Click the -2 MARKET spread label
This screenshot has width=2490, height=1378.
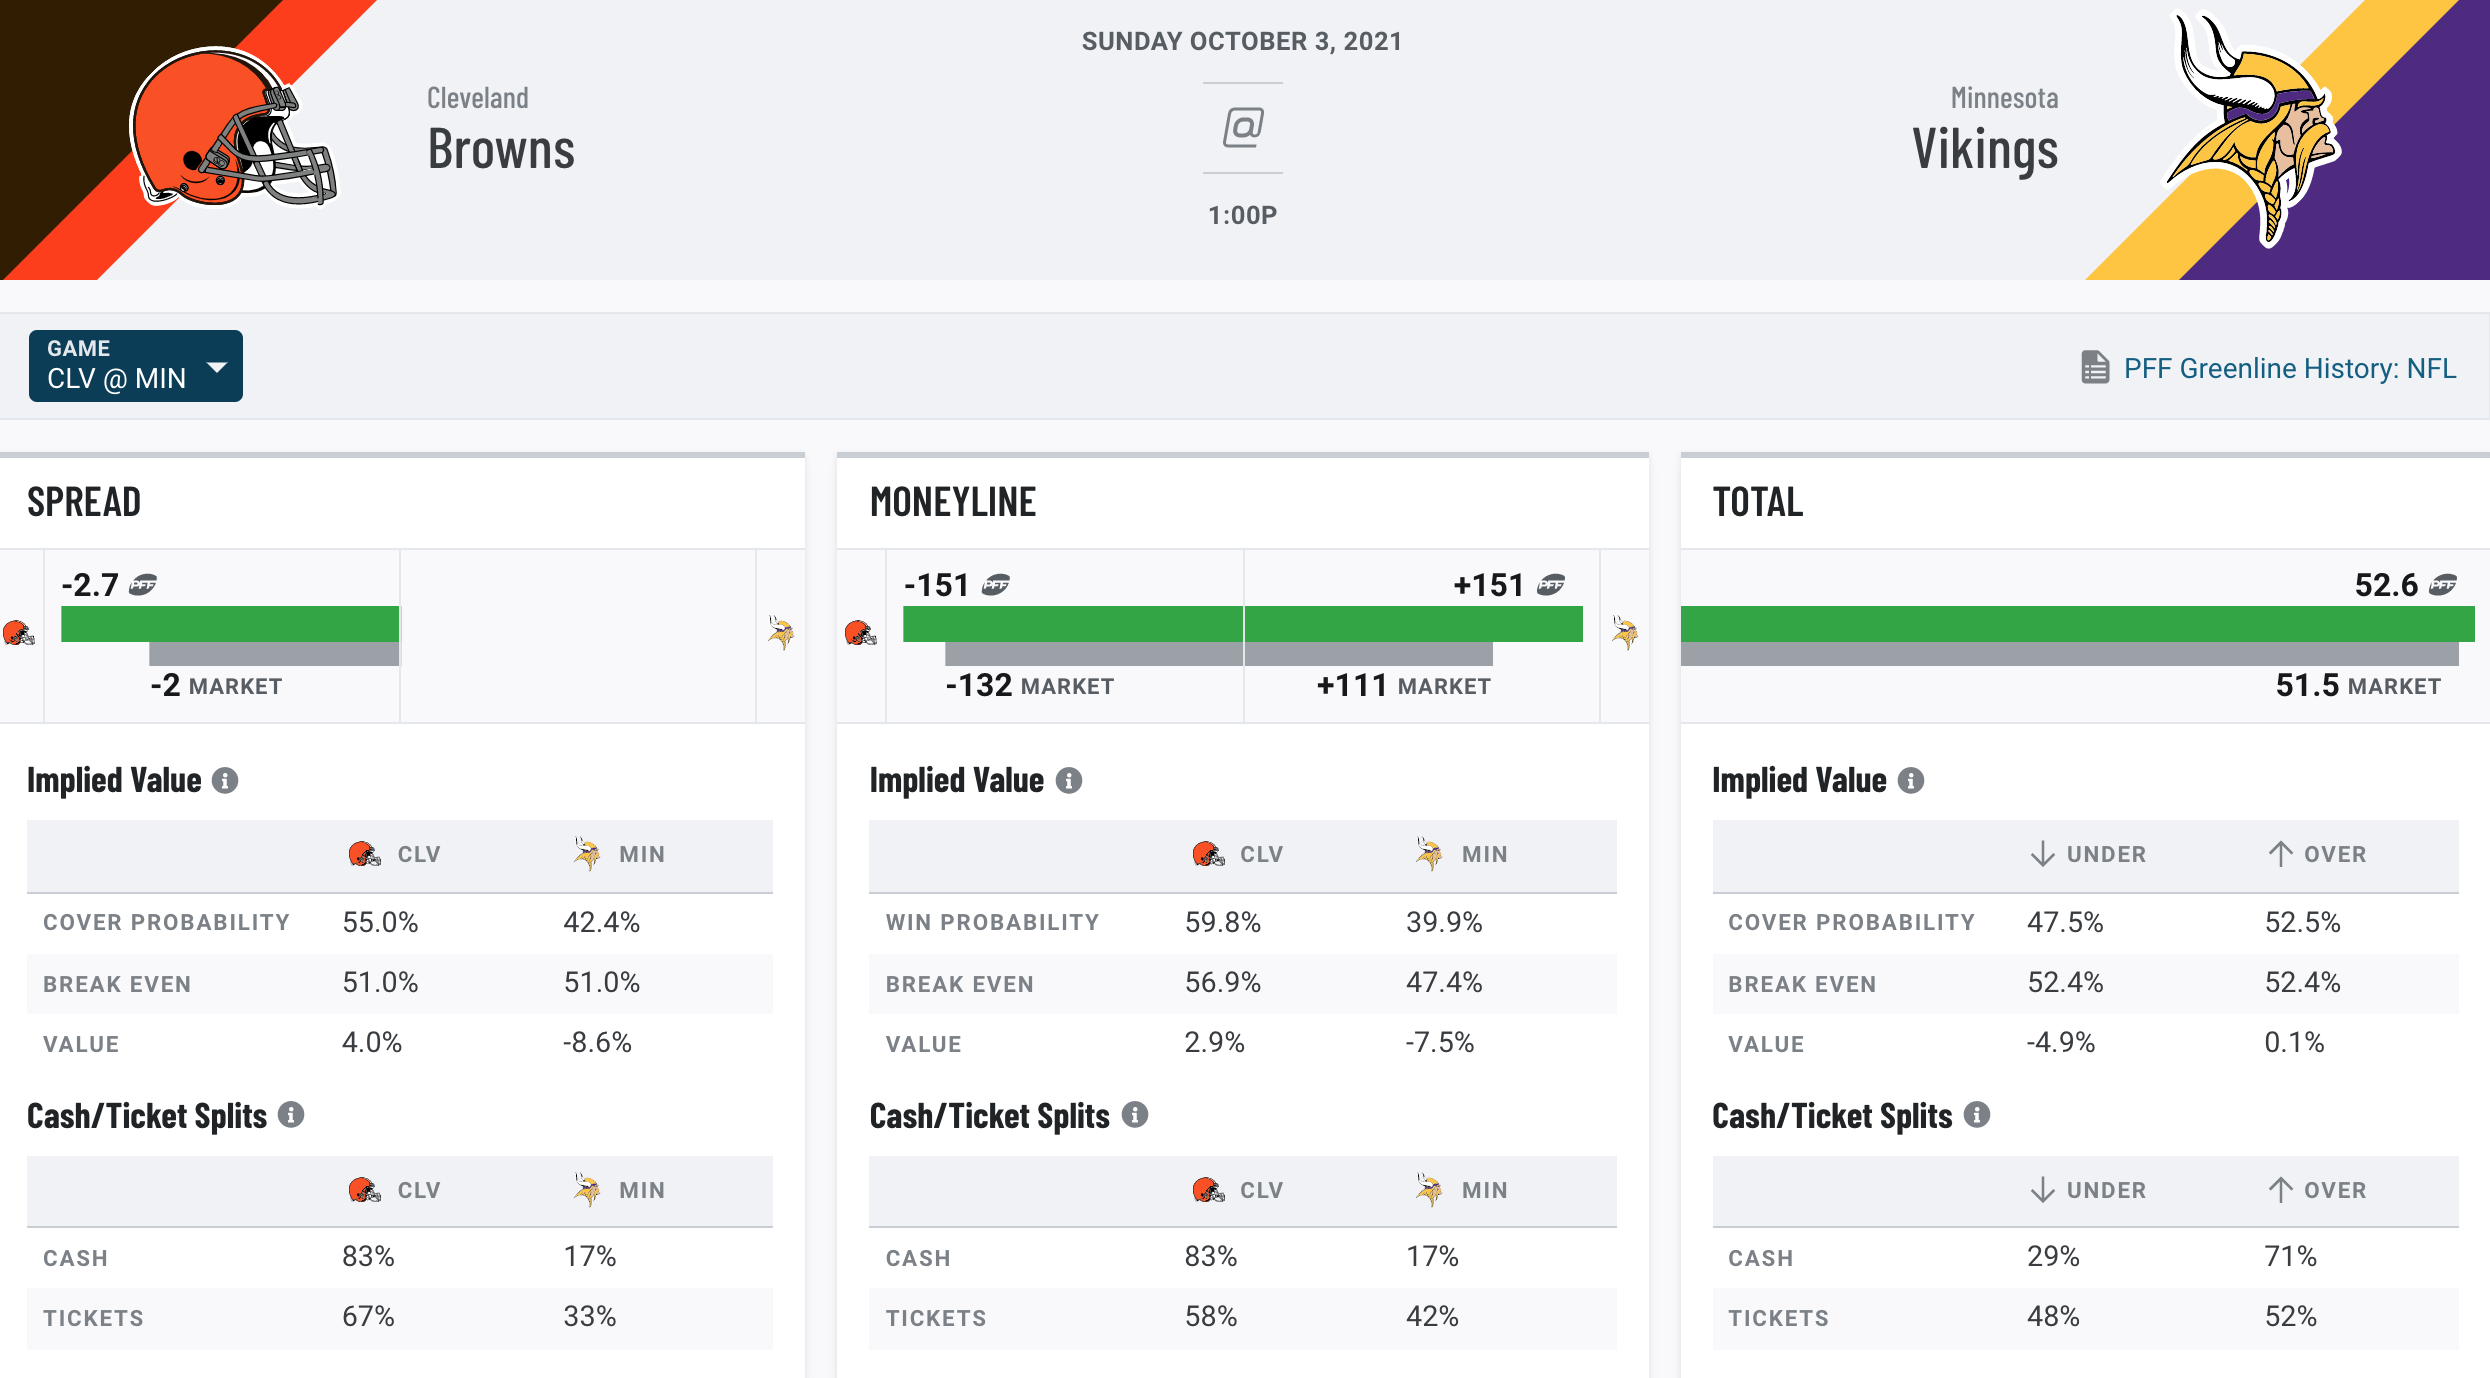pos(216,686)
